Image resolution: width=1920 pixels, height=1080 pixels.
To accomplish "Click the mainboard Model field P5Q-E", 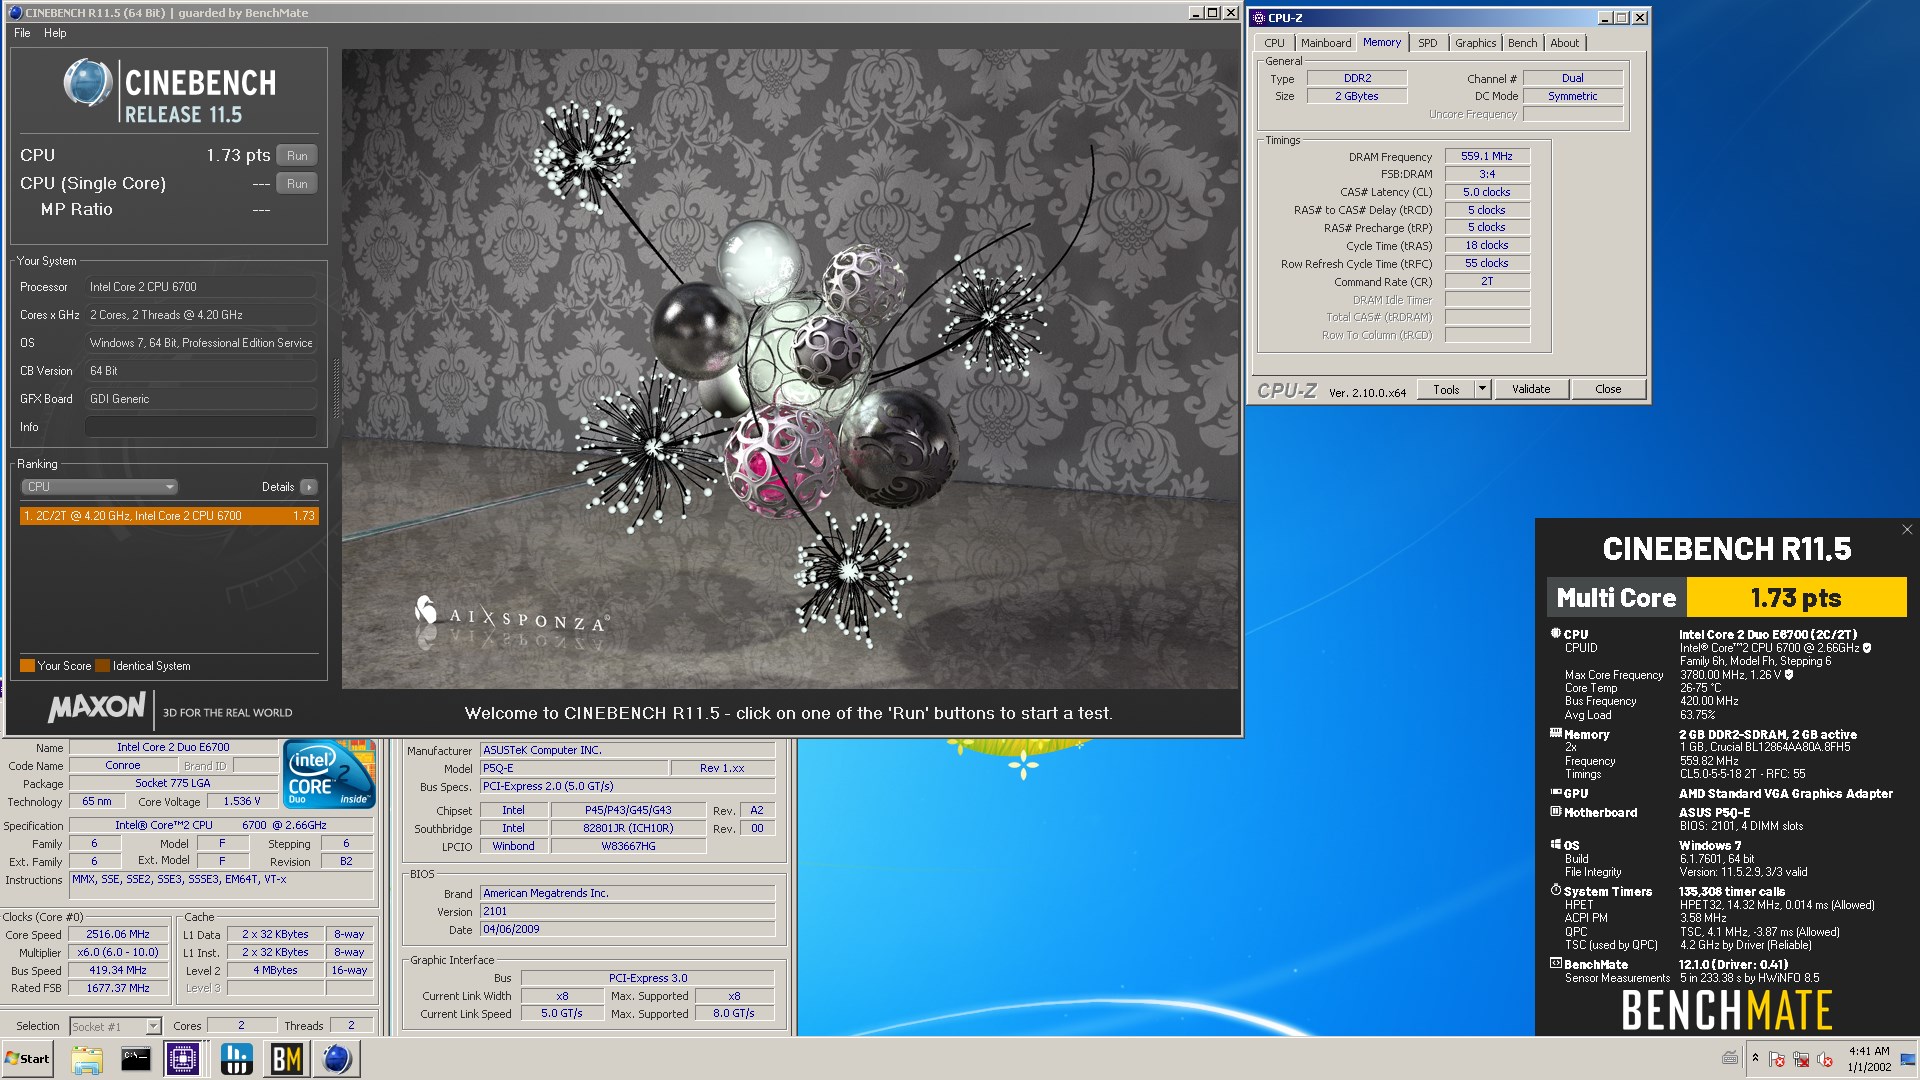I will tap(574, 768).
